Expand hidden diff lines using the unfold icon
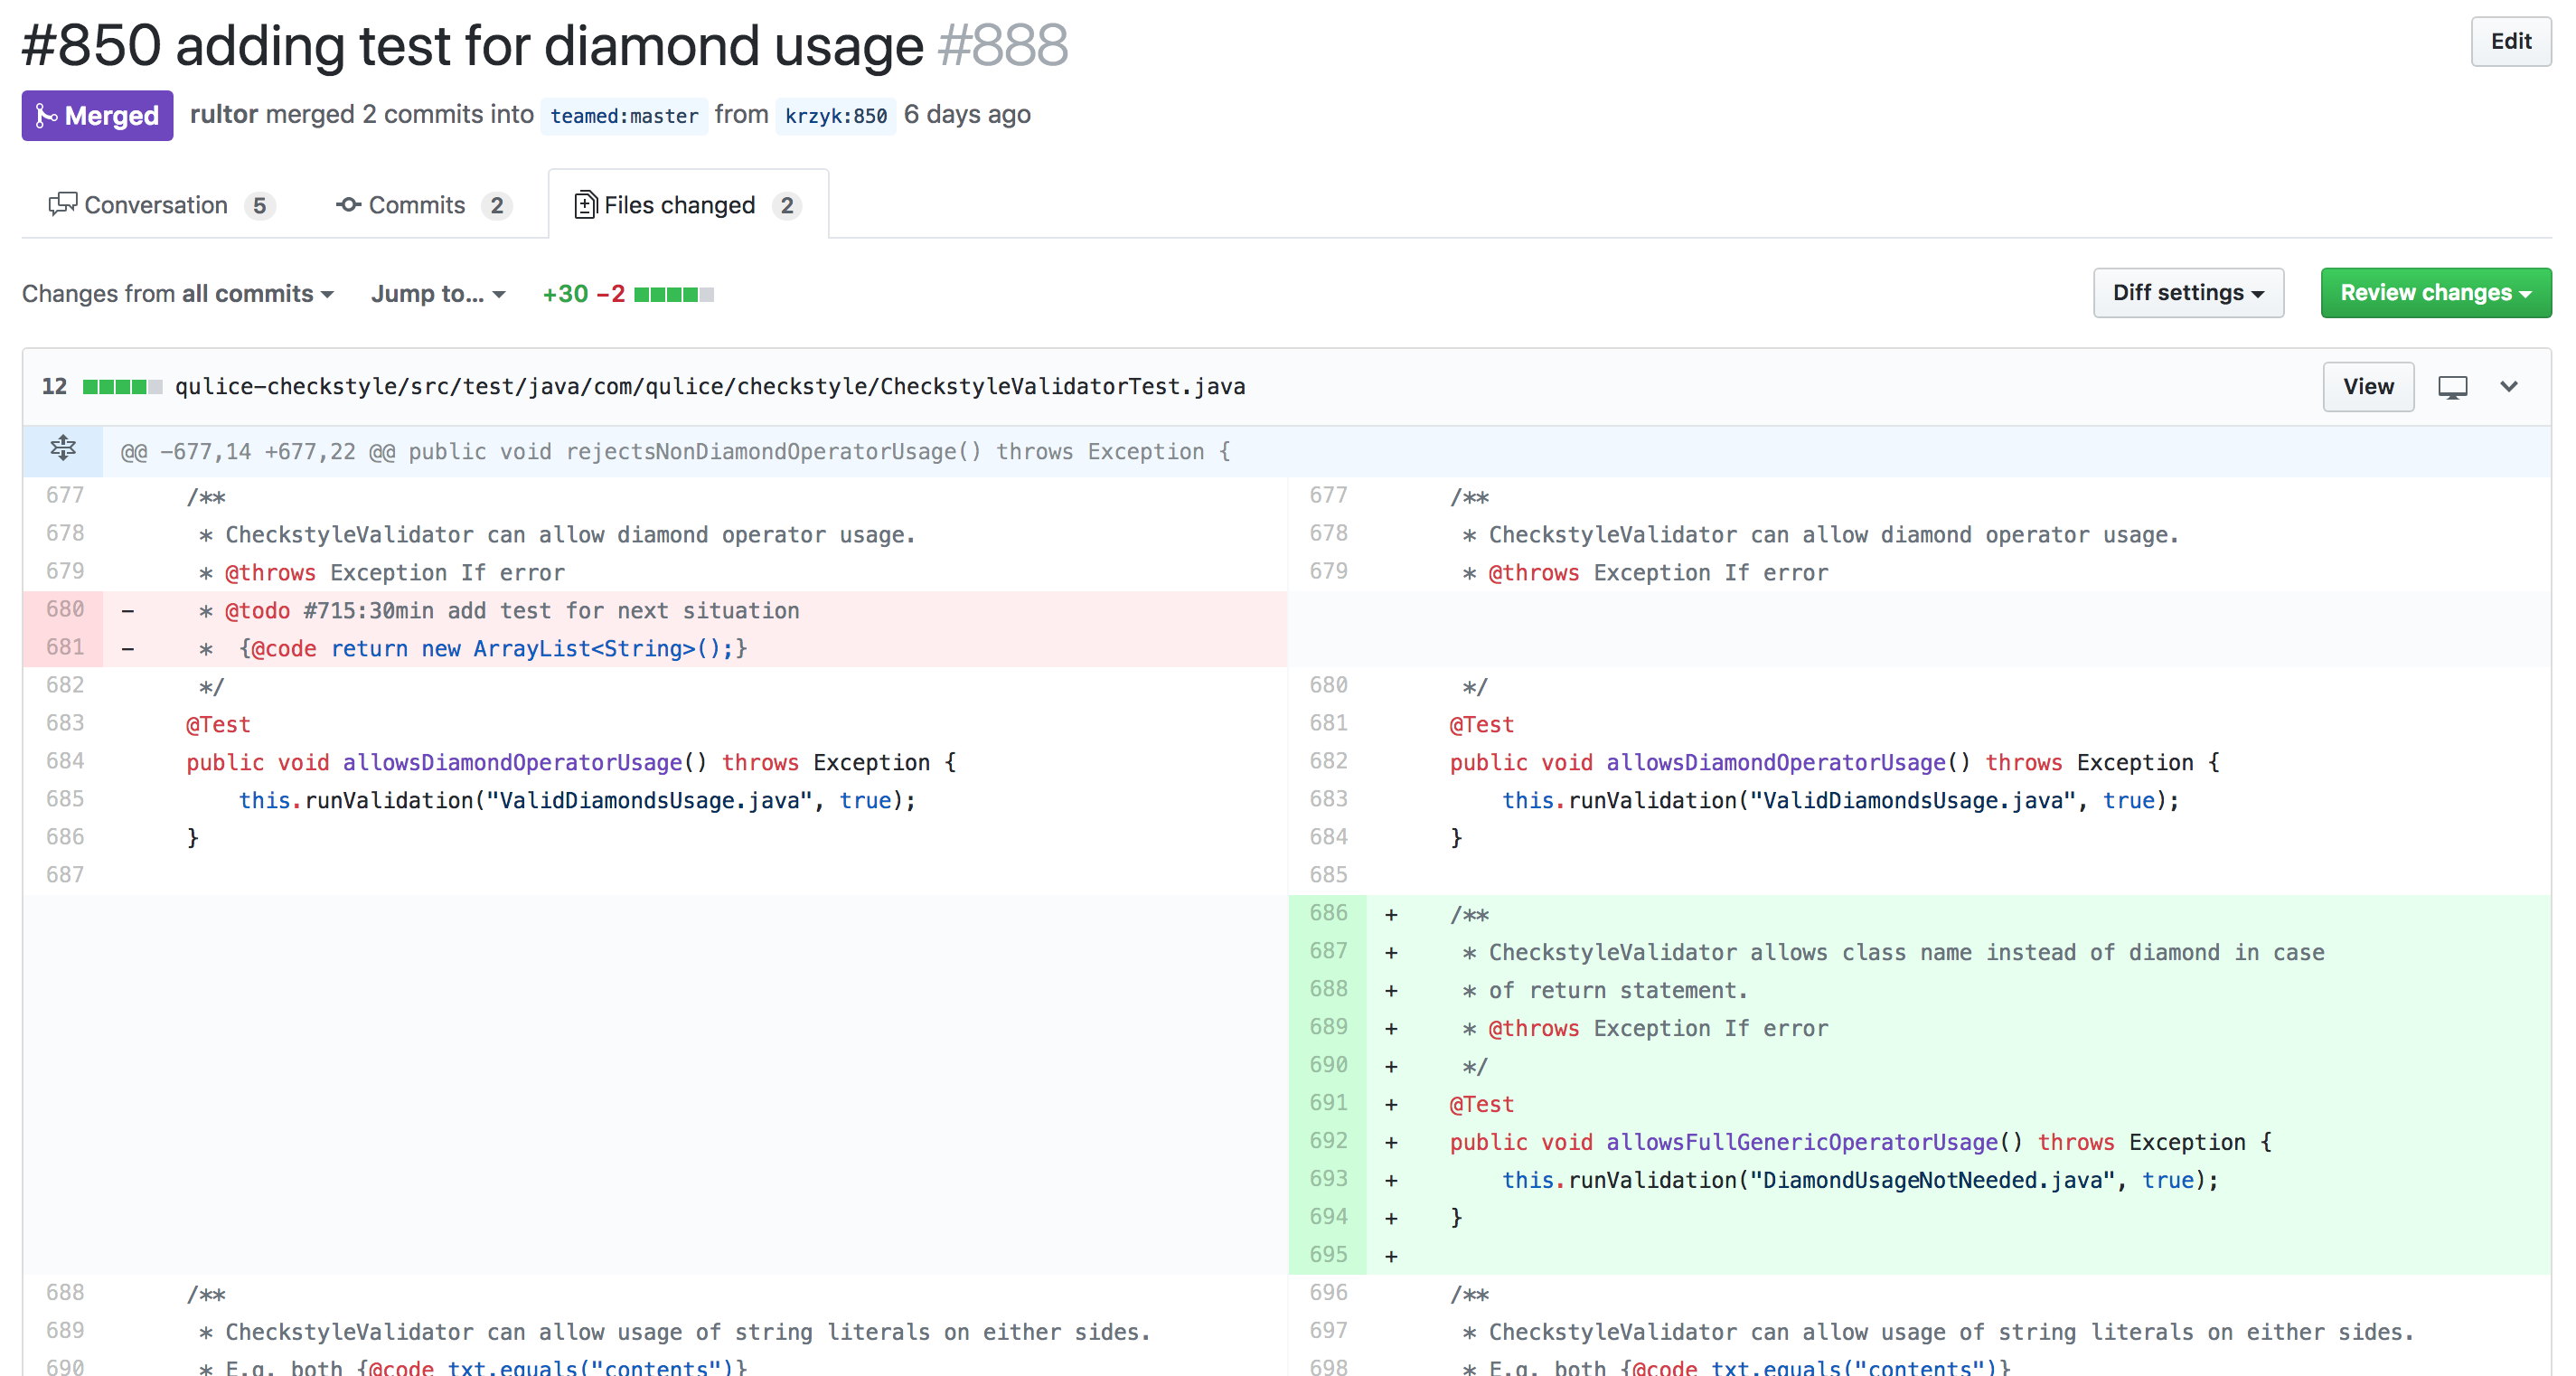The width and height of the screenshot is (2576, 1376). coord(62,448)
